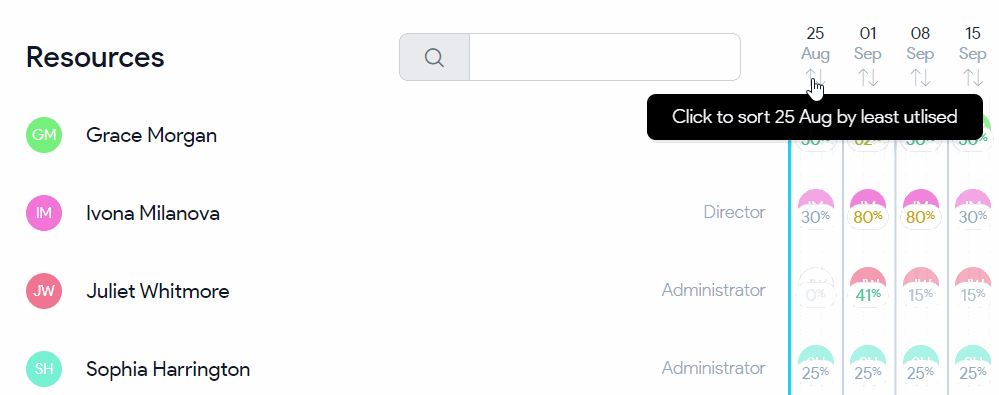The width and height of the screenshot is (999, 395).
Task: Open Ivona's 30% cell for 25 Aug
Action: 816,209
